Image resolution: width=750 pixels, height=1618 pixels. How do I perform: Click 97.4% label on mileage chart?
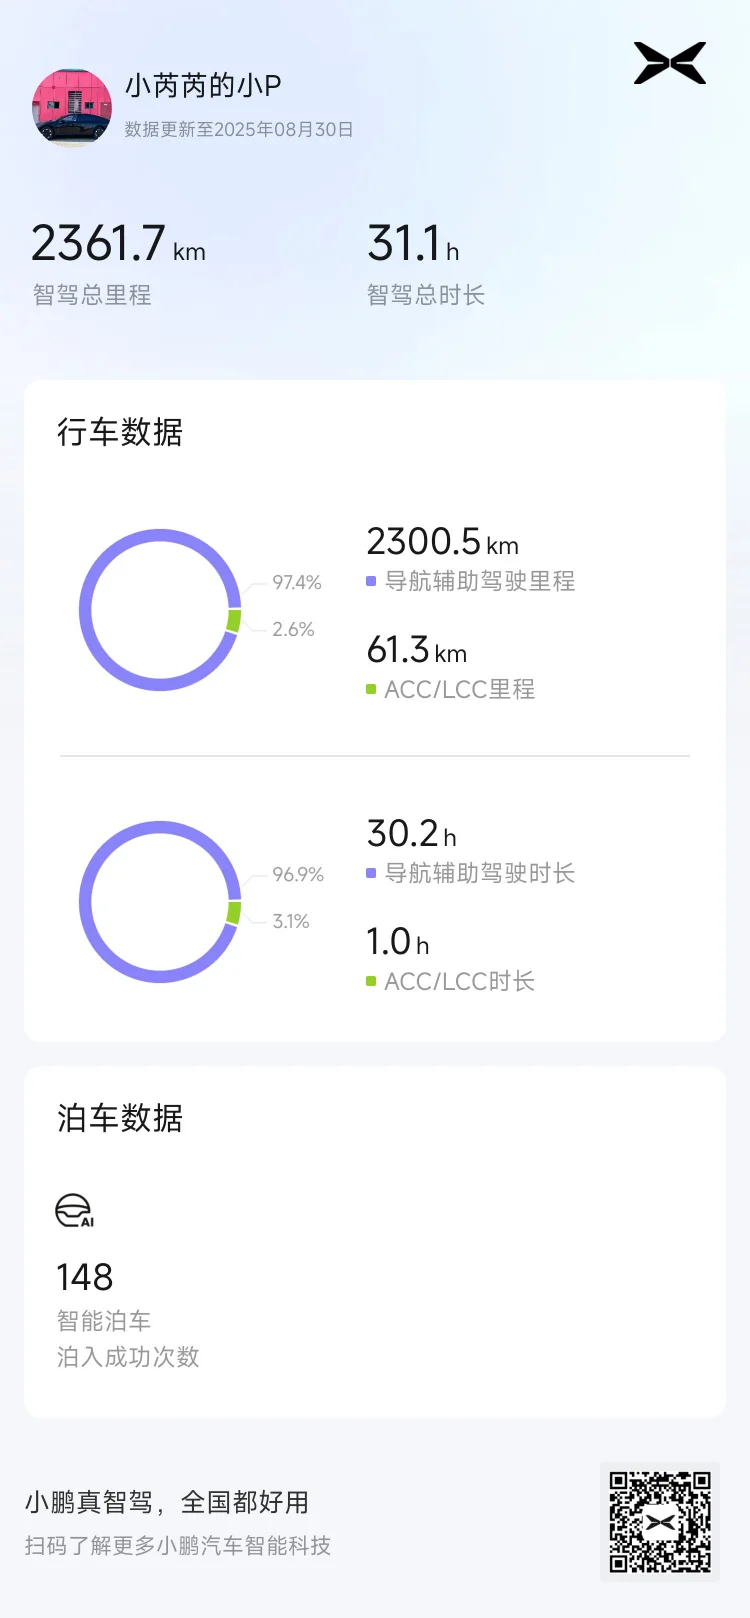pos(297,582)
